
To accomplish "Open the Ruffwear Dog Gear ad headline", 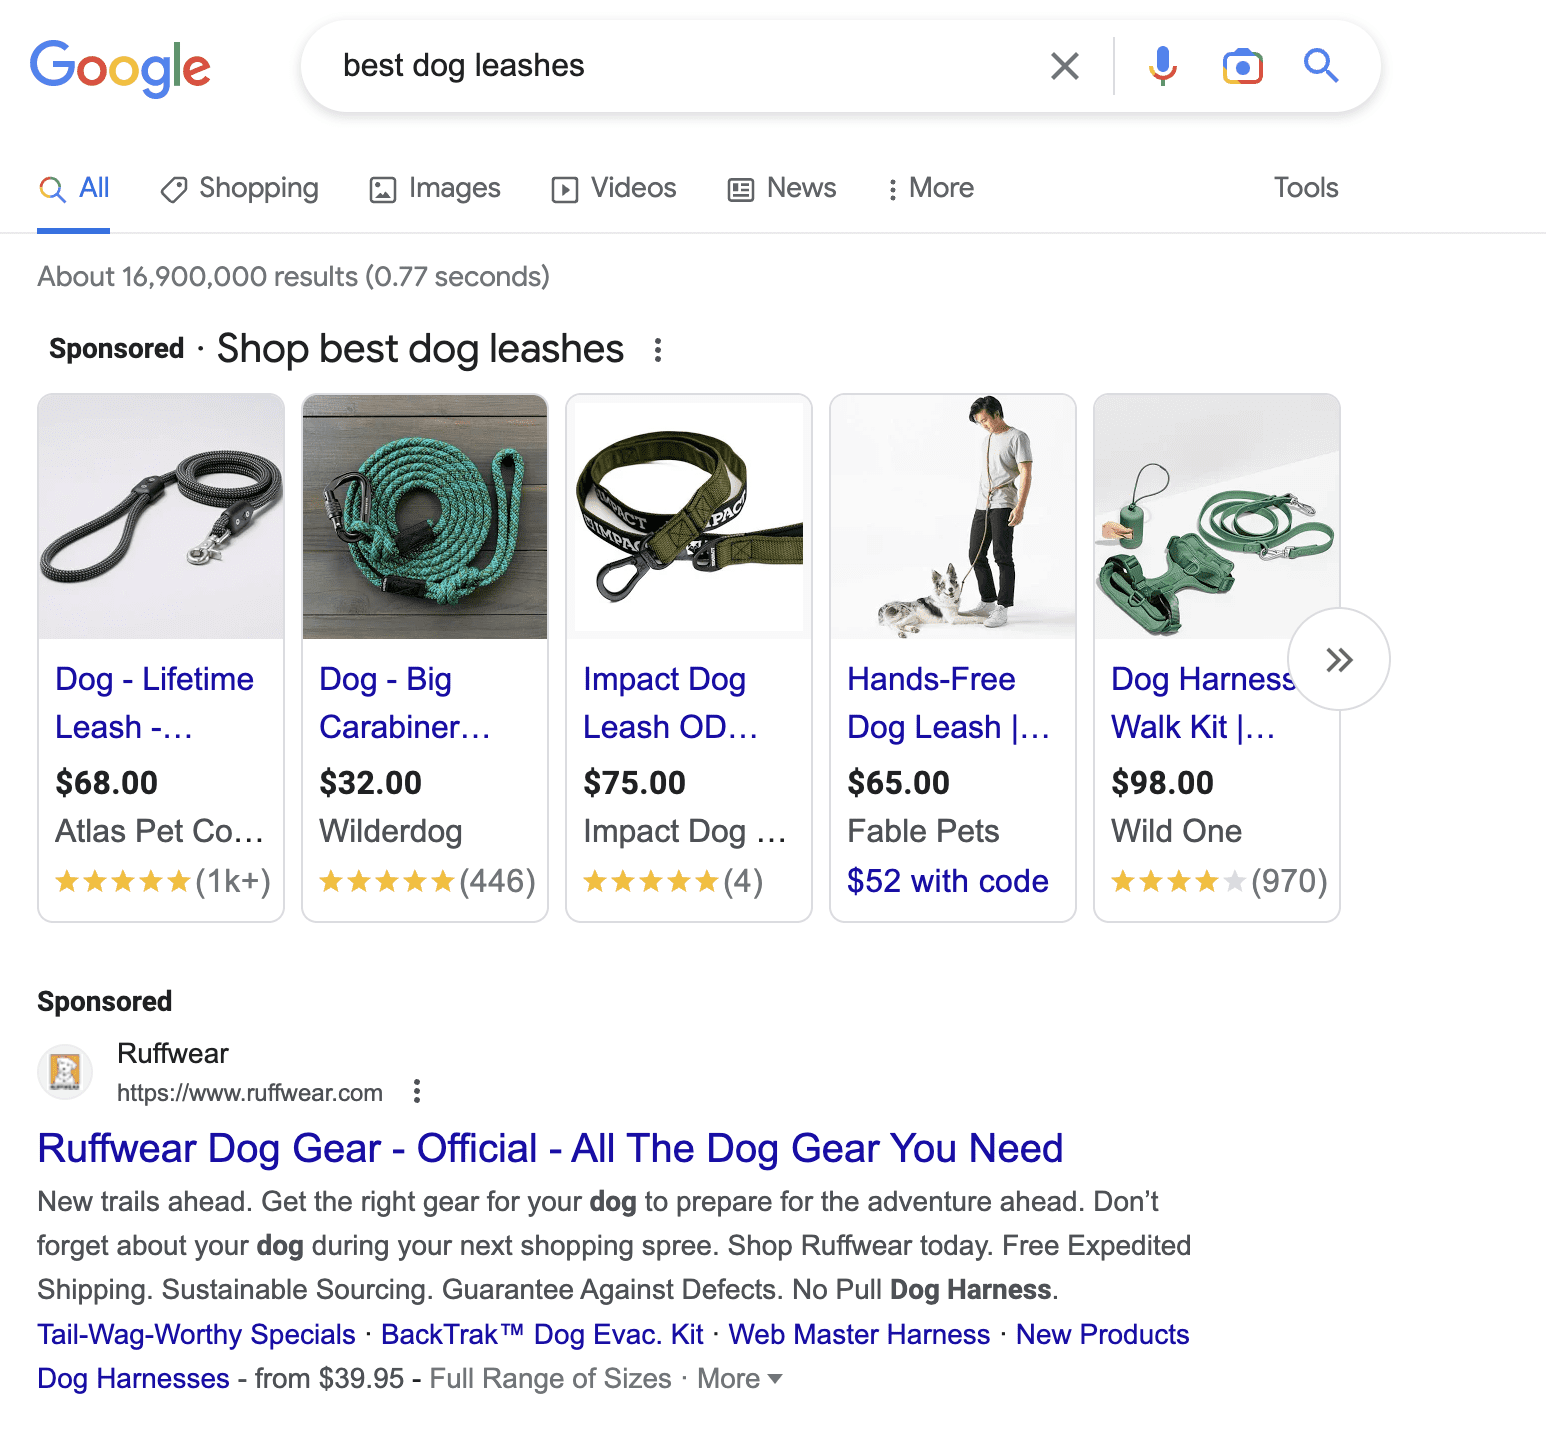I will (550, 1148).
